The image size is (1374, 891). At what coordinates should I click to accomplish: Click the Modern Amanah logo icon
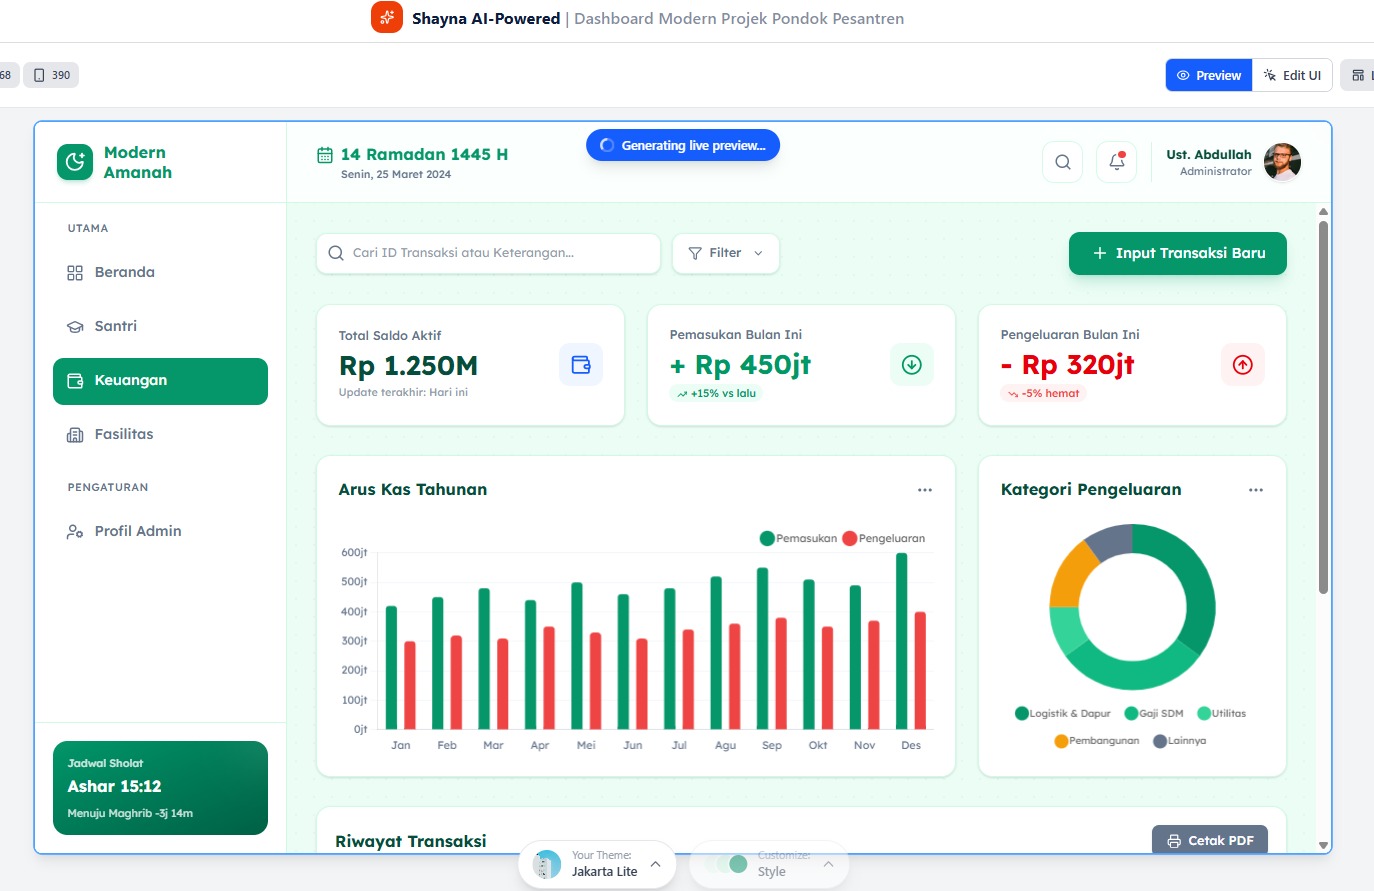tap(74, 162)
